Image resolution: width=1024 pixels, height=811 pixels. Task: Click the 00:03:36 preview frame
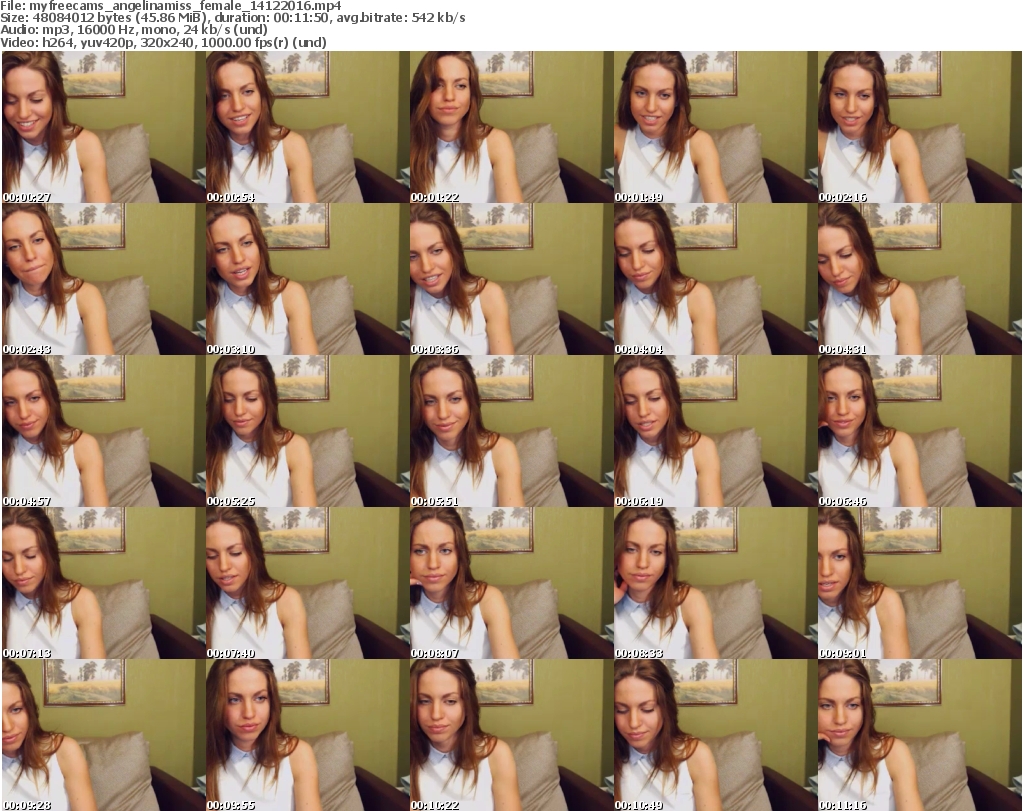pos(511,279)
